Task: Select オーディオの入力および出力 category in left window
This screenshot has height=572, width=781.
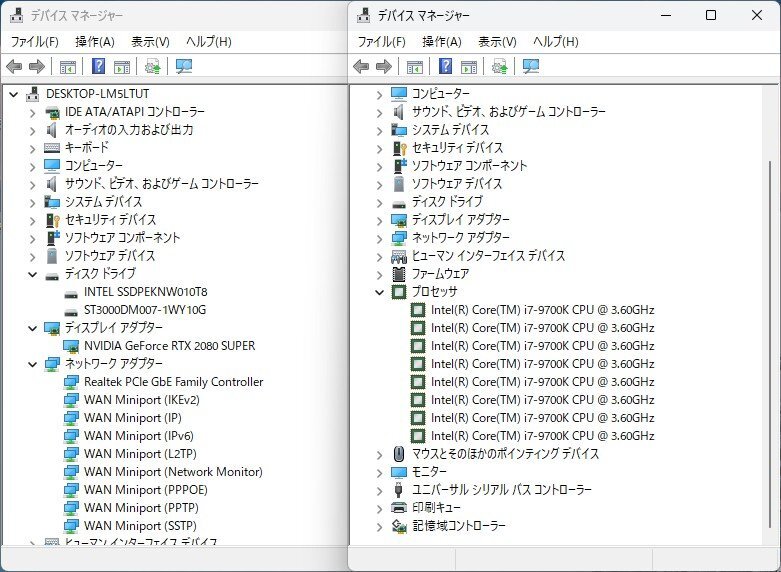Action: tap(129, 130)
